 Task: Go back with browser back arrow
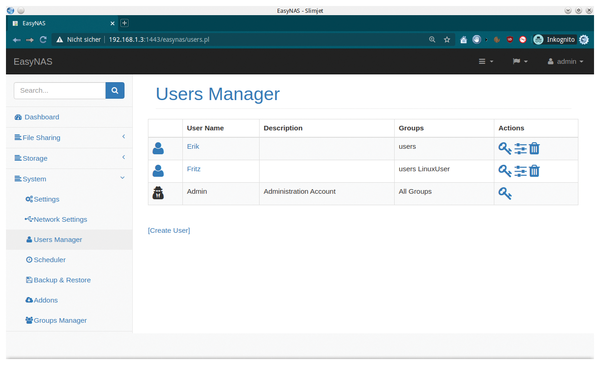tap(16, 40)
